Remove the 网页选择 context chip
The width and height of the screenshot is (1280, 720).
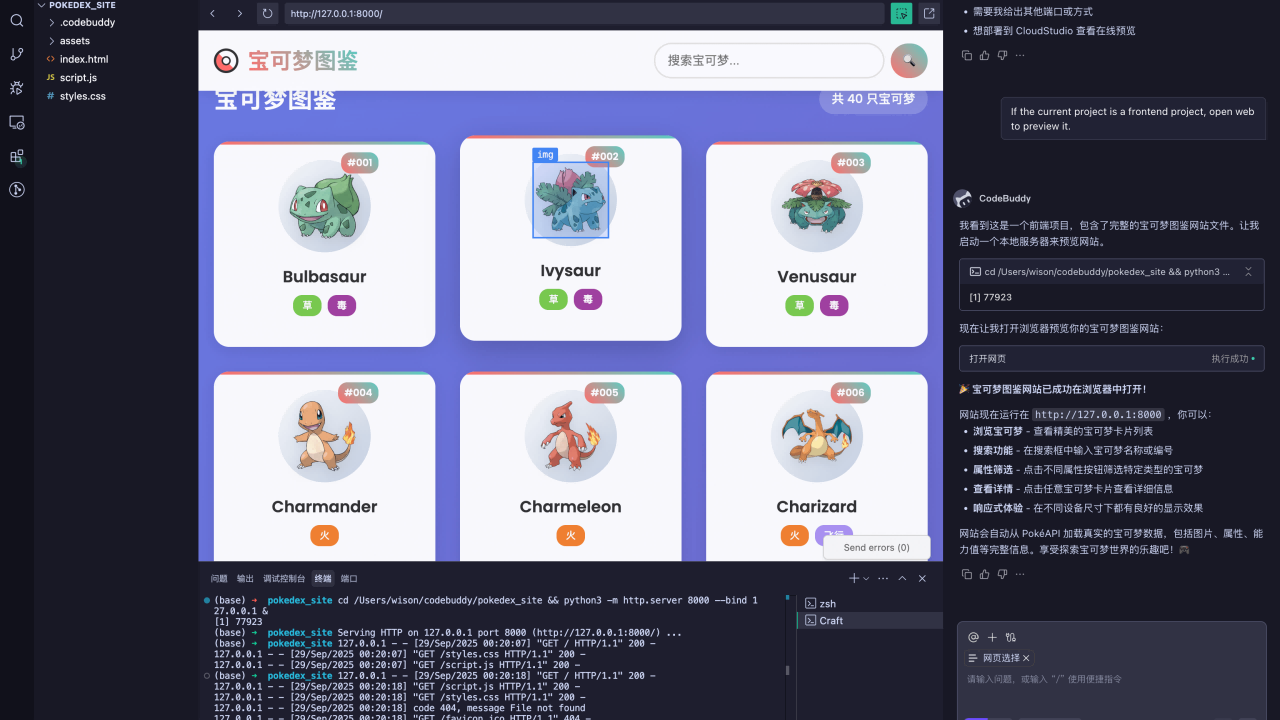click(1026, 658)
